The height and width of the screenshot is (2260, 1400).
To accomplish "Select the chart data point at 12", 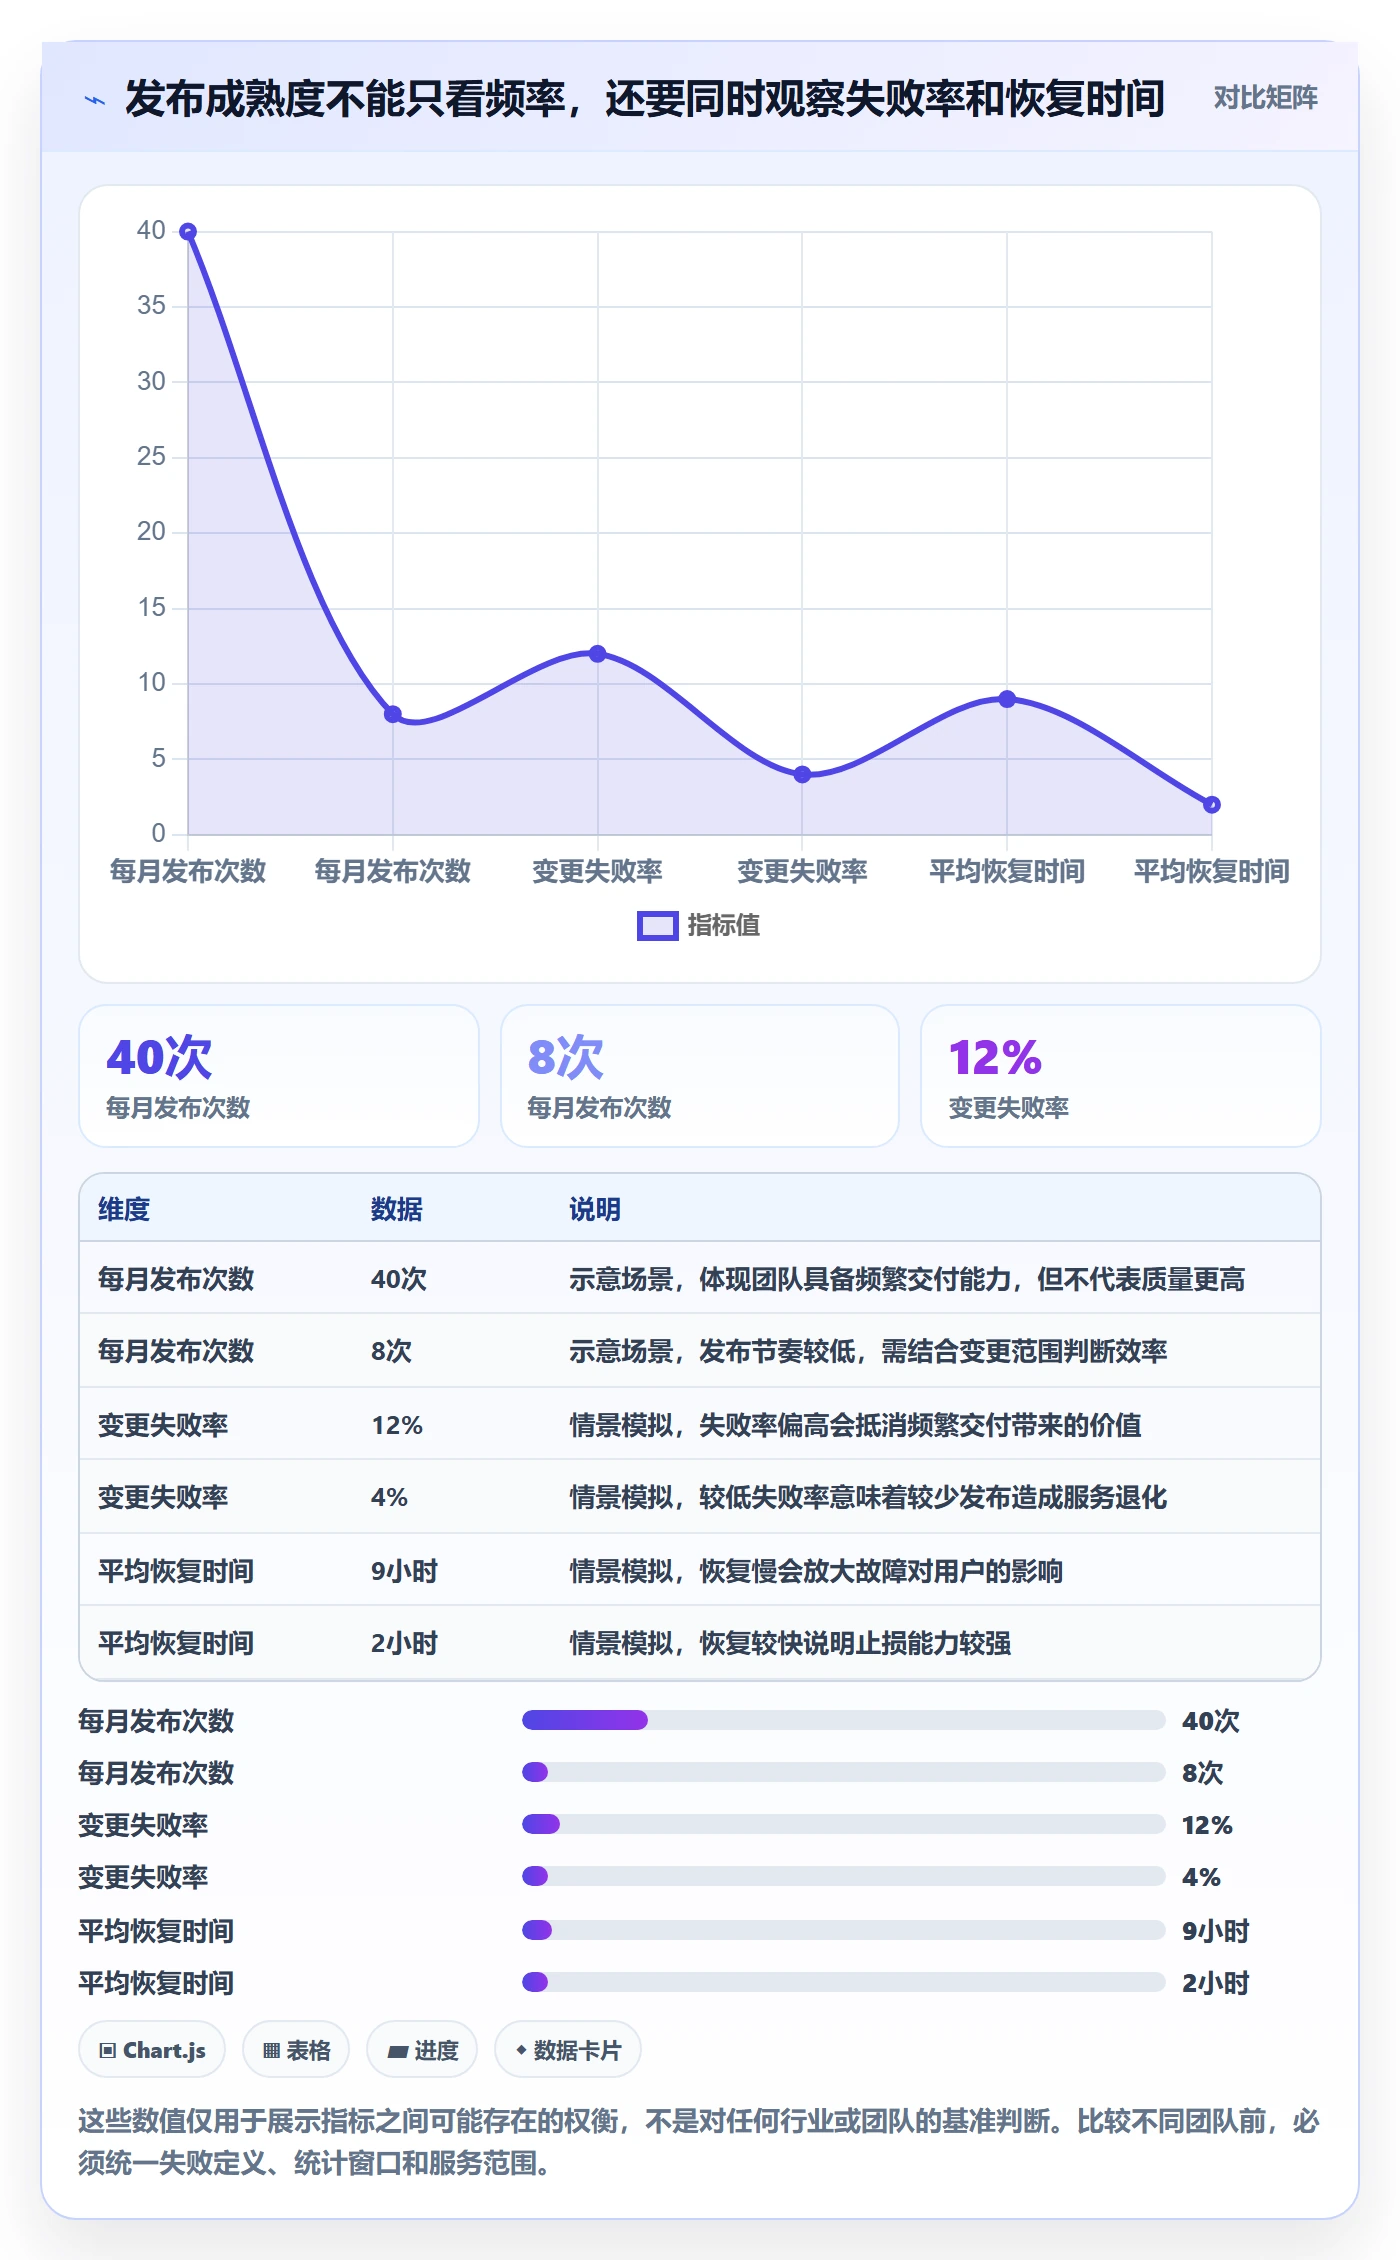I will 597,654.
